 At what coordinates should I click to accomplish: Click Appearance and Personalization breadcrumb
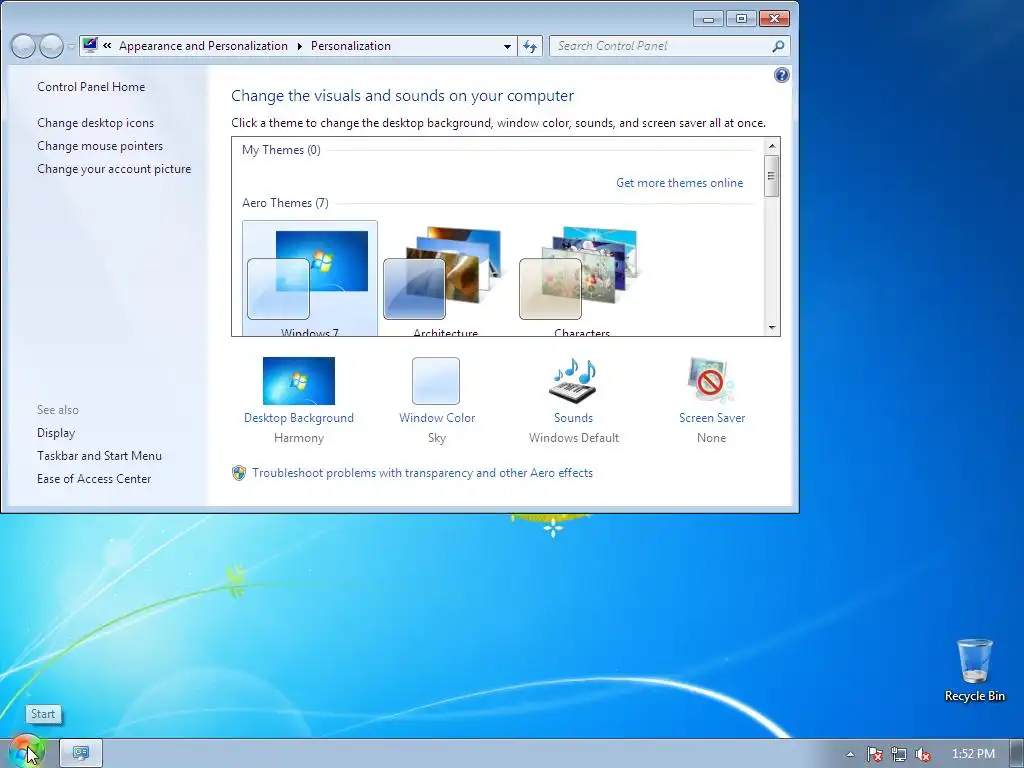tap(203, 46)
